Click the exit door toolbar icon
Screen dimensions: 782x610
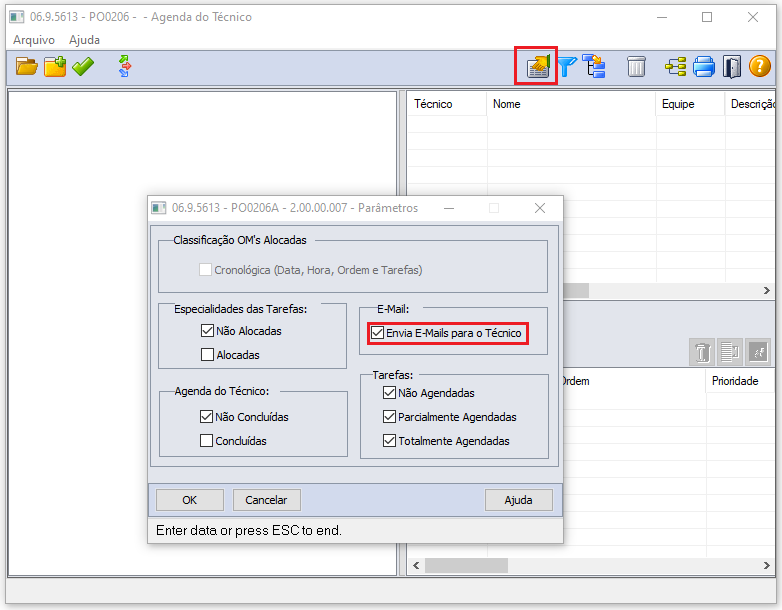(732, 66)
